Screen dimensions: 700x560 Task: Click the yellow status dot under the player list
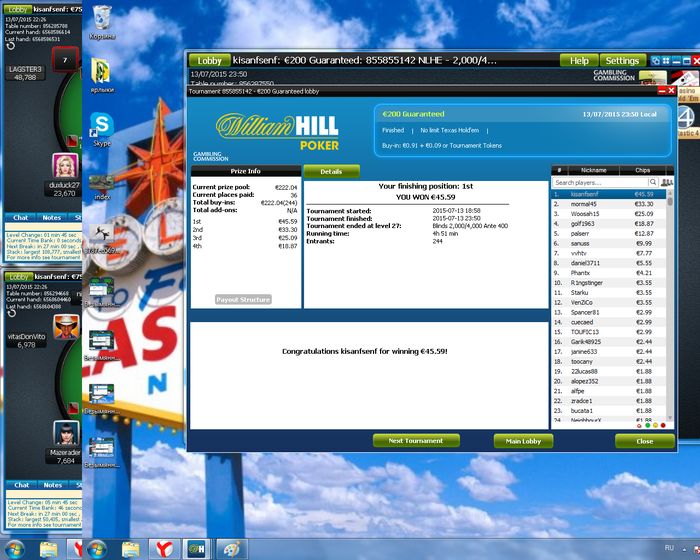tap(655, 425)
